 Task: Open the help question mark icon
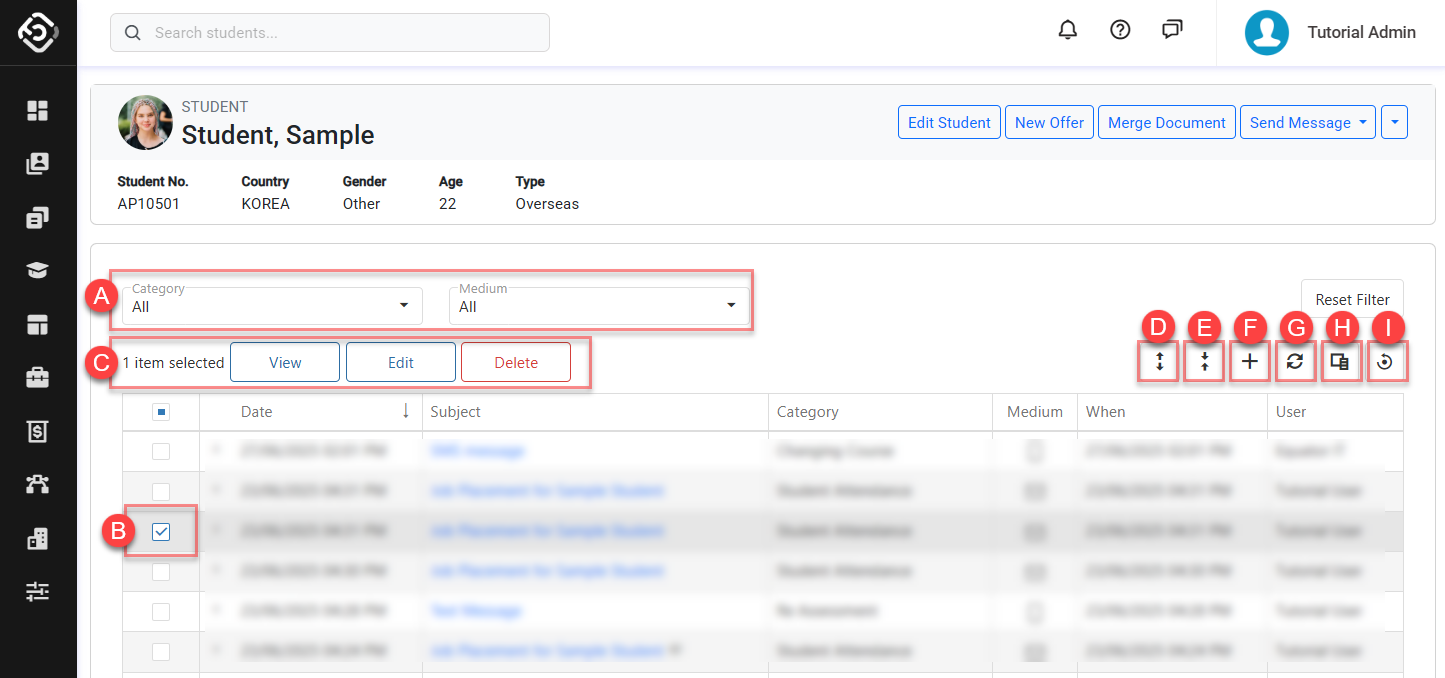1120,30
